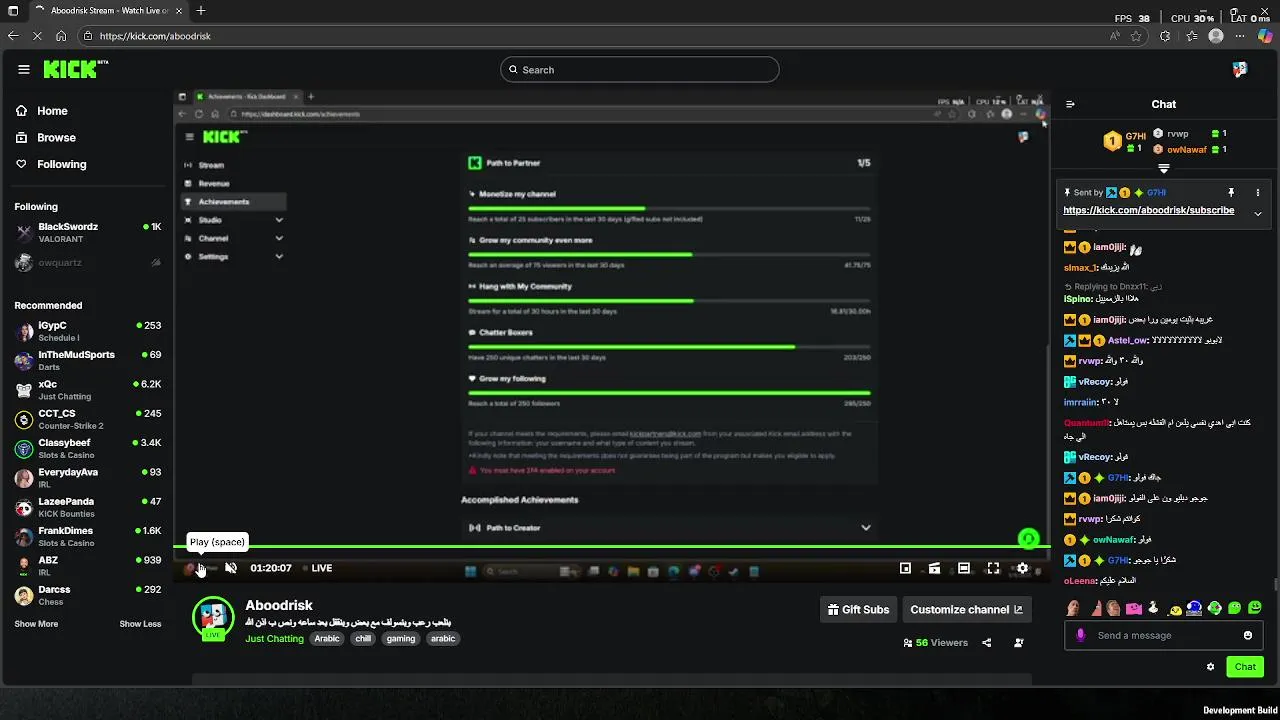Open the hamburger menu beside Kick logo
The height and width of the screenshot is (720, 1280).
[24, 69]
